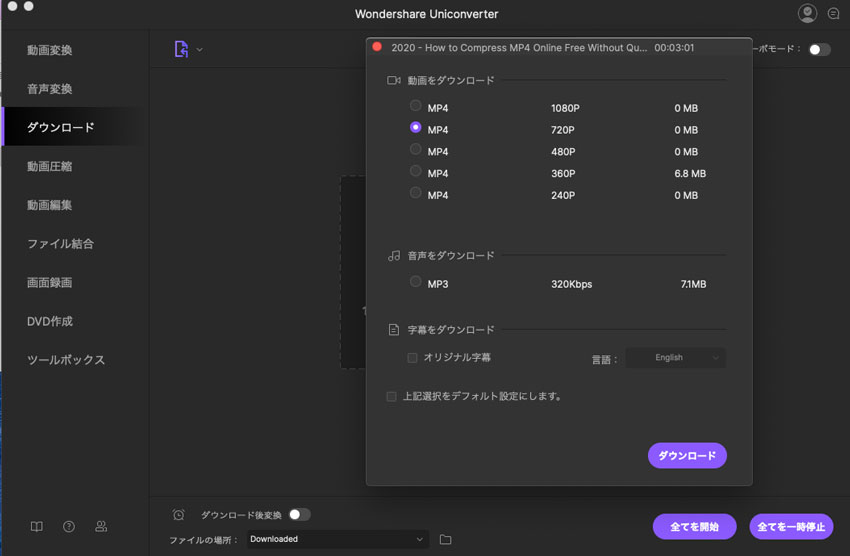Select MP4 720P radio option
Image resolution: width=850 pixels, height=556 pixels.
[x=416, y=127]
